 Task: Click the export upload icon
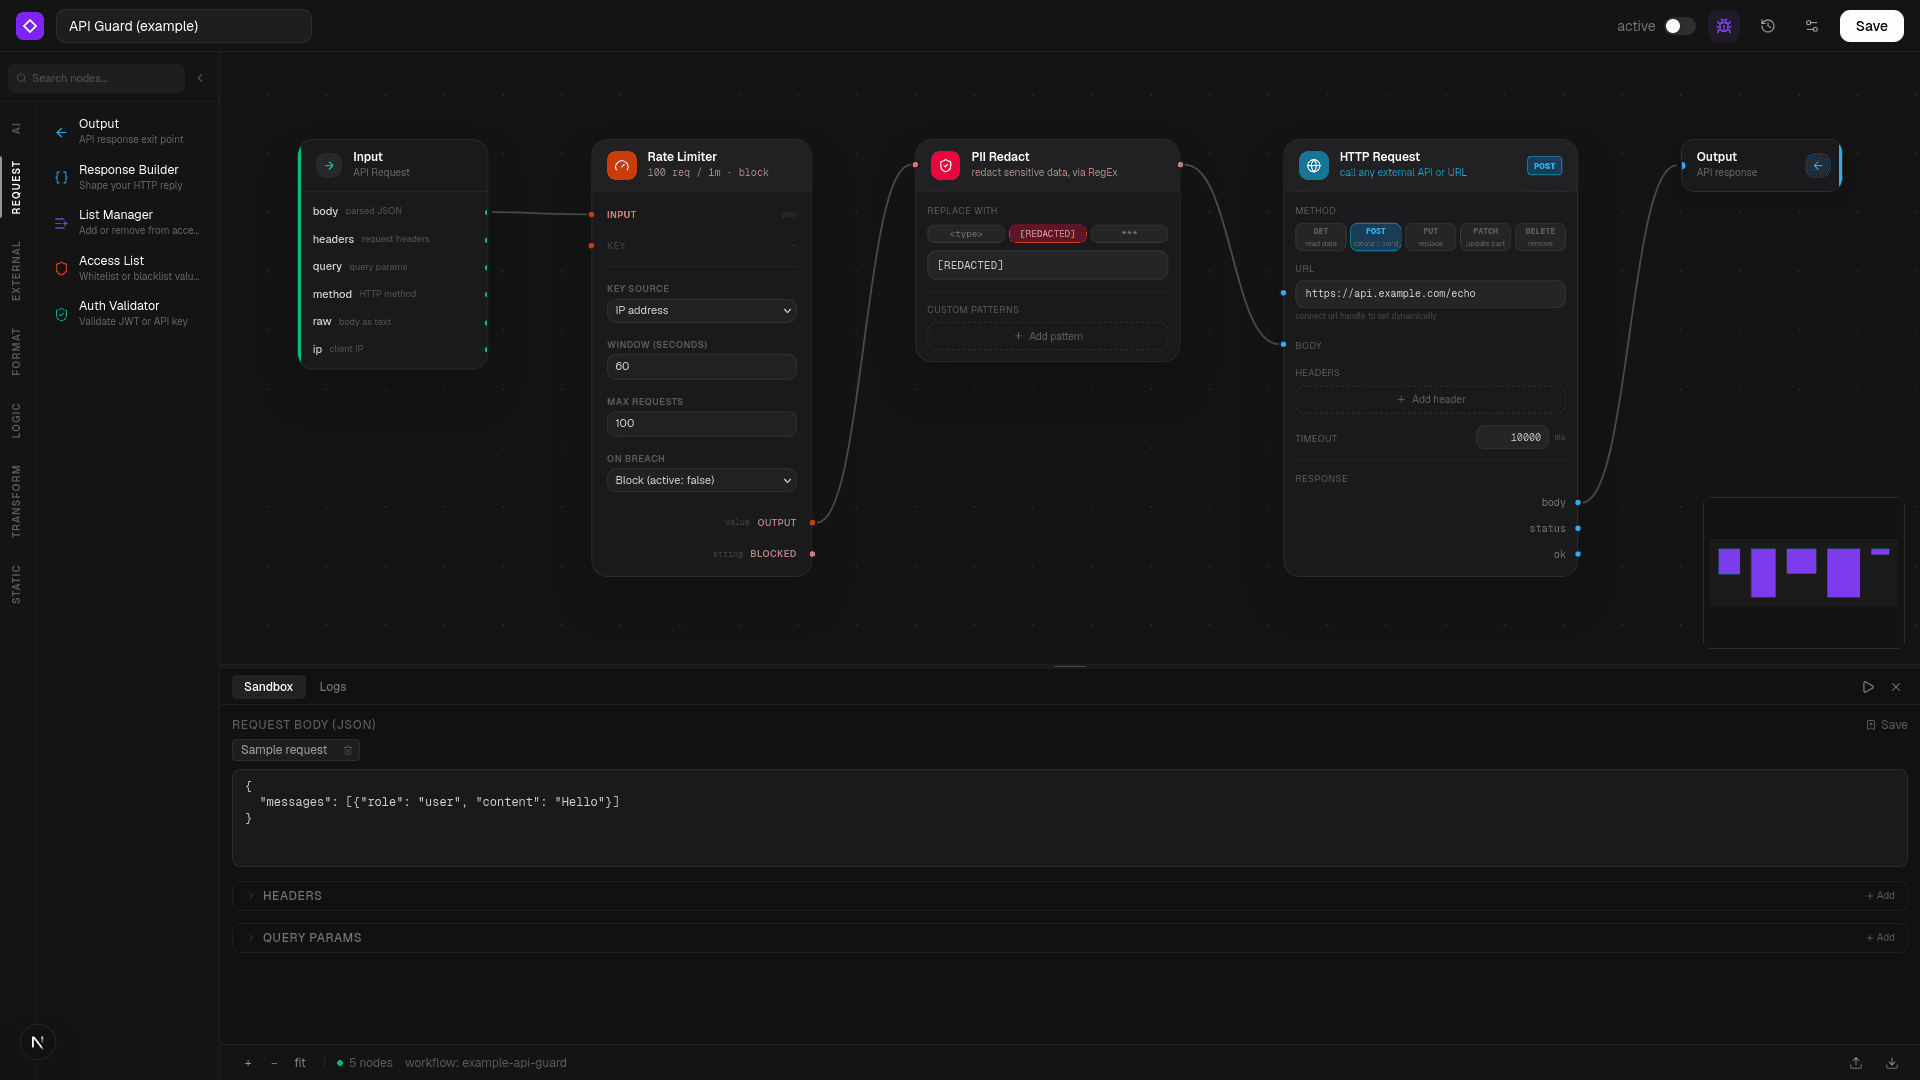1856,1063
